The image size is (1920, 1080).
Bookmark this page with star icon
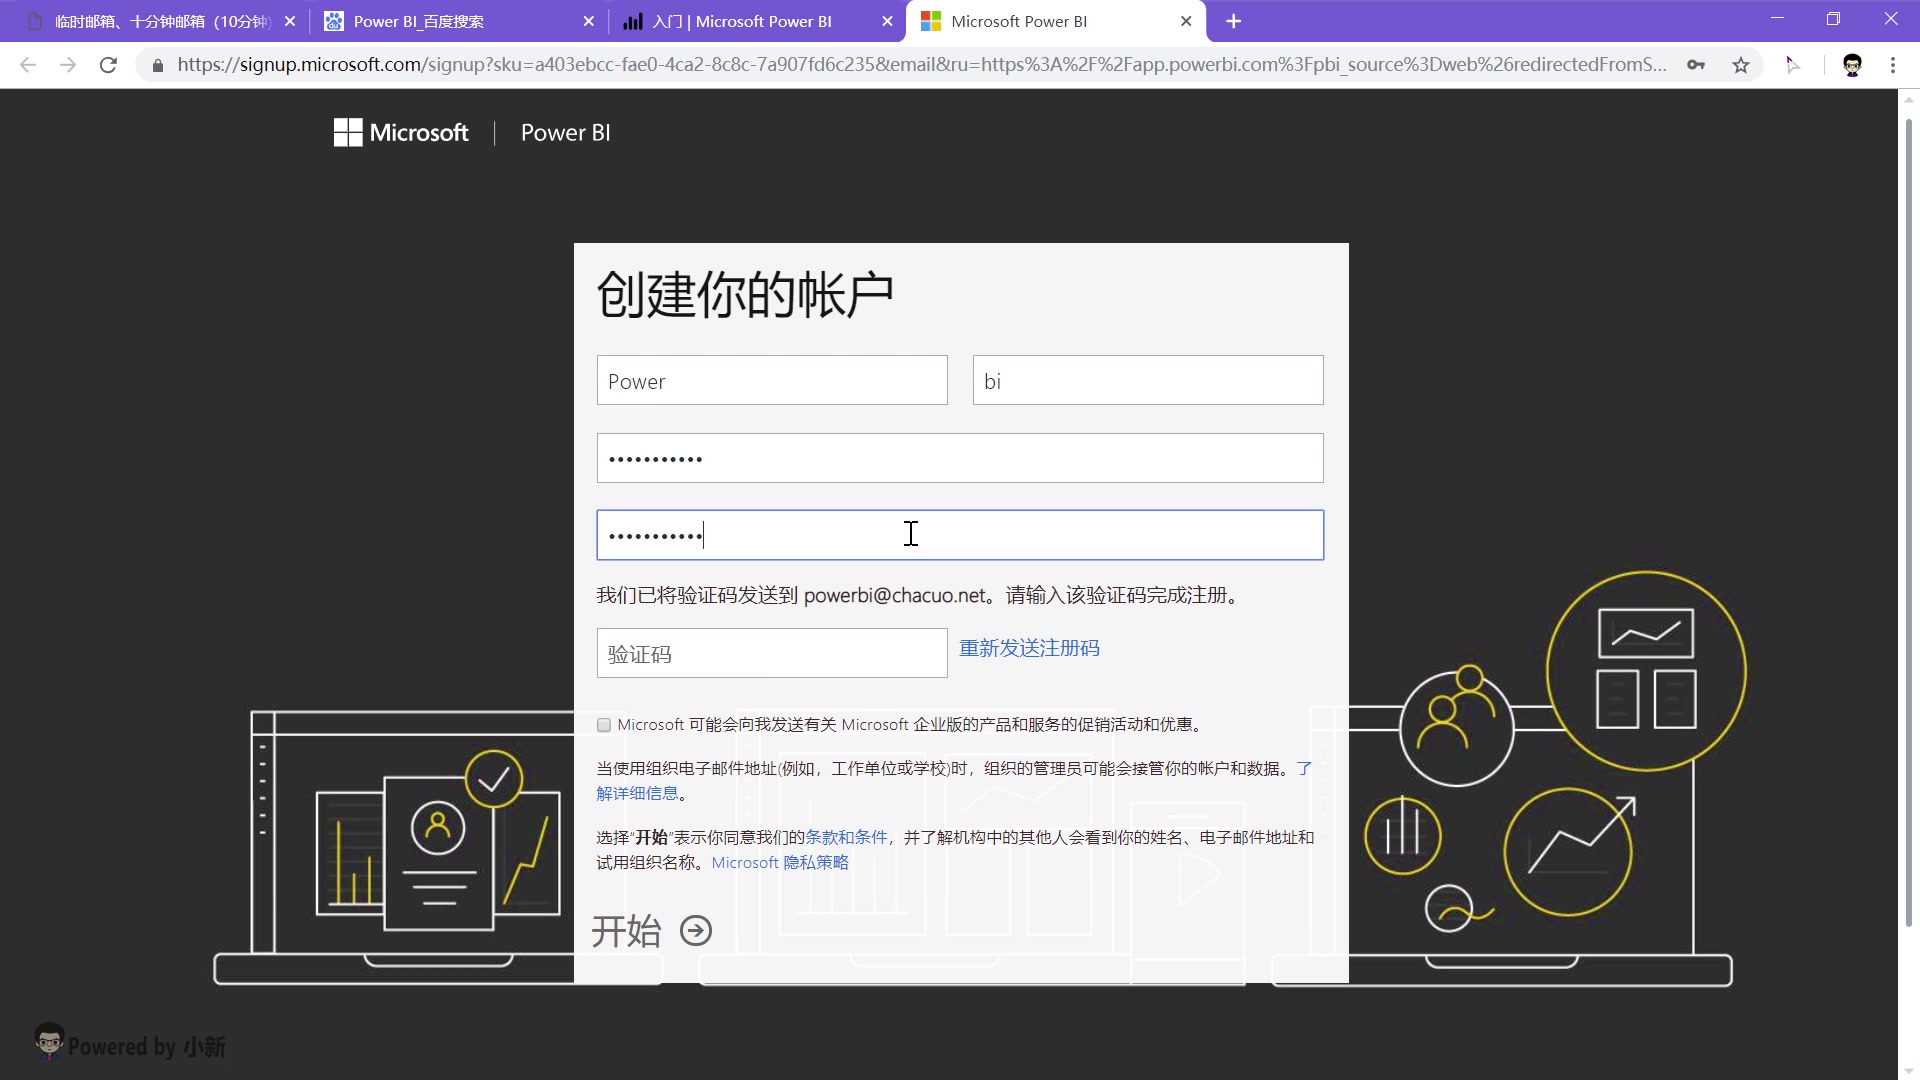[1741, 65]
